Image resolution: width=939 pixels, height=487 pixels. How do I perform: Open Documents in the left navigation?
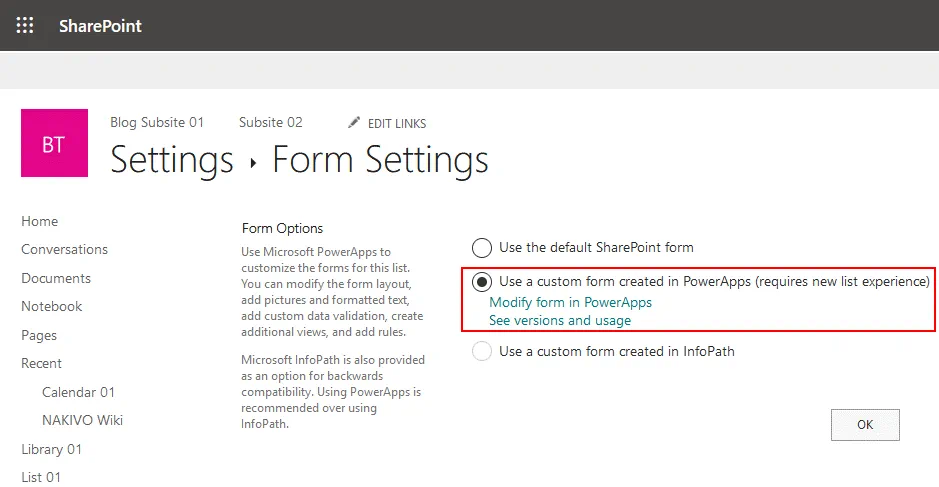pyautogui.click(x=56, y=278)
